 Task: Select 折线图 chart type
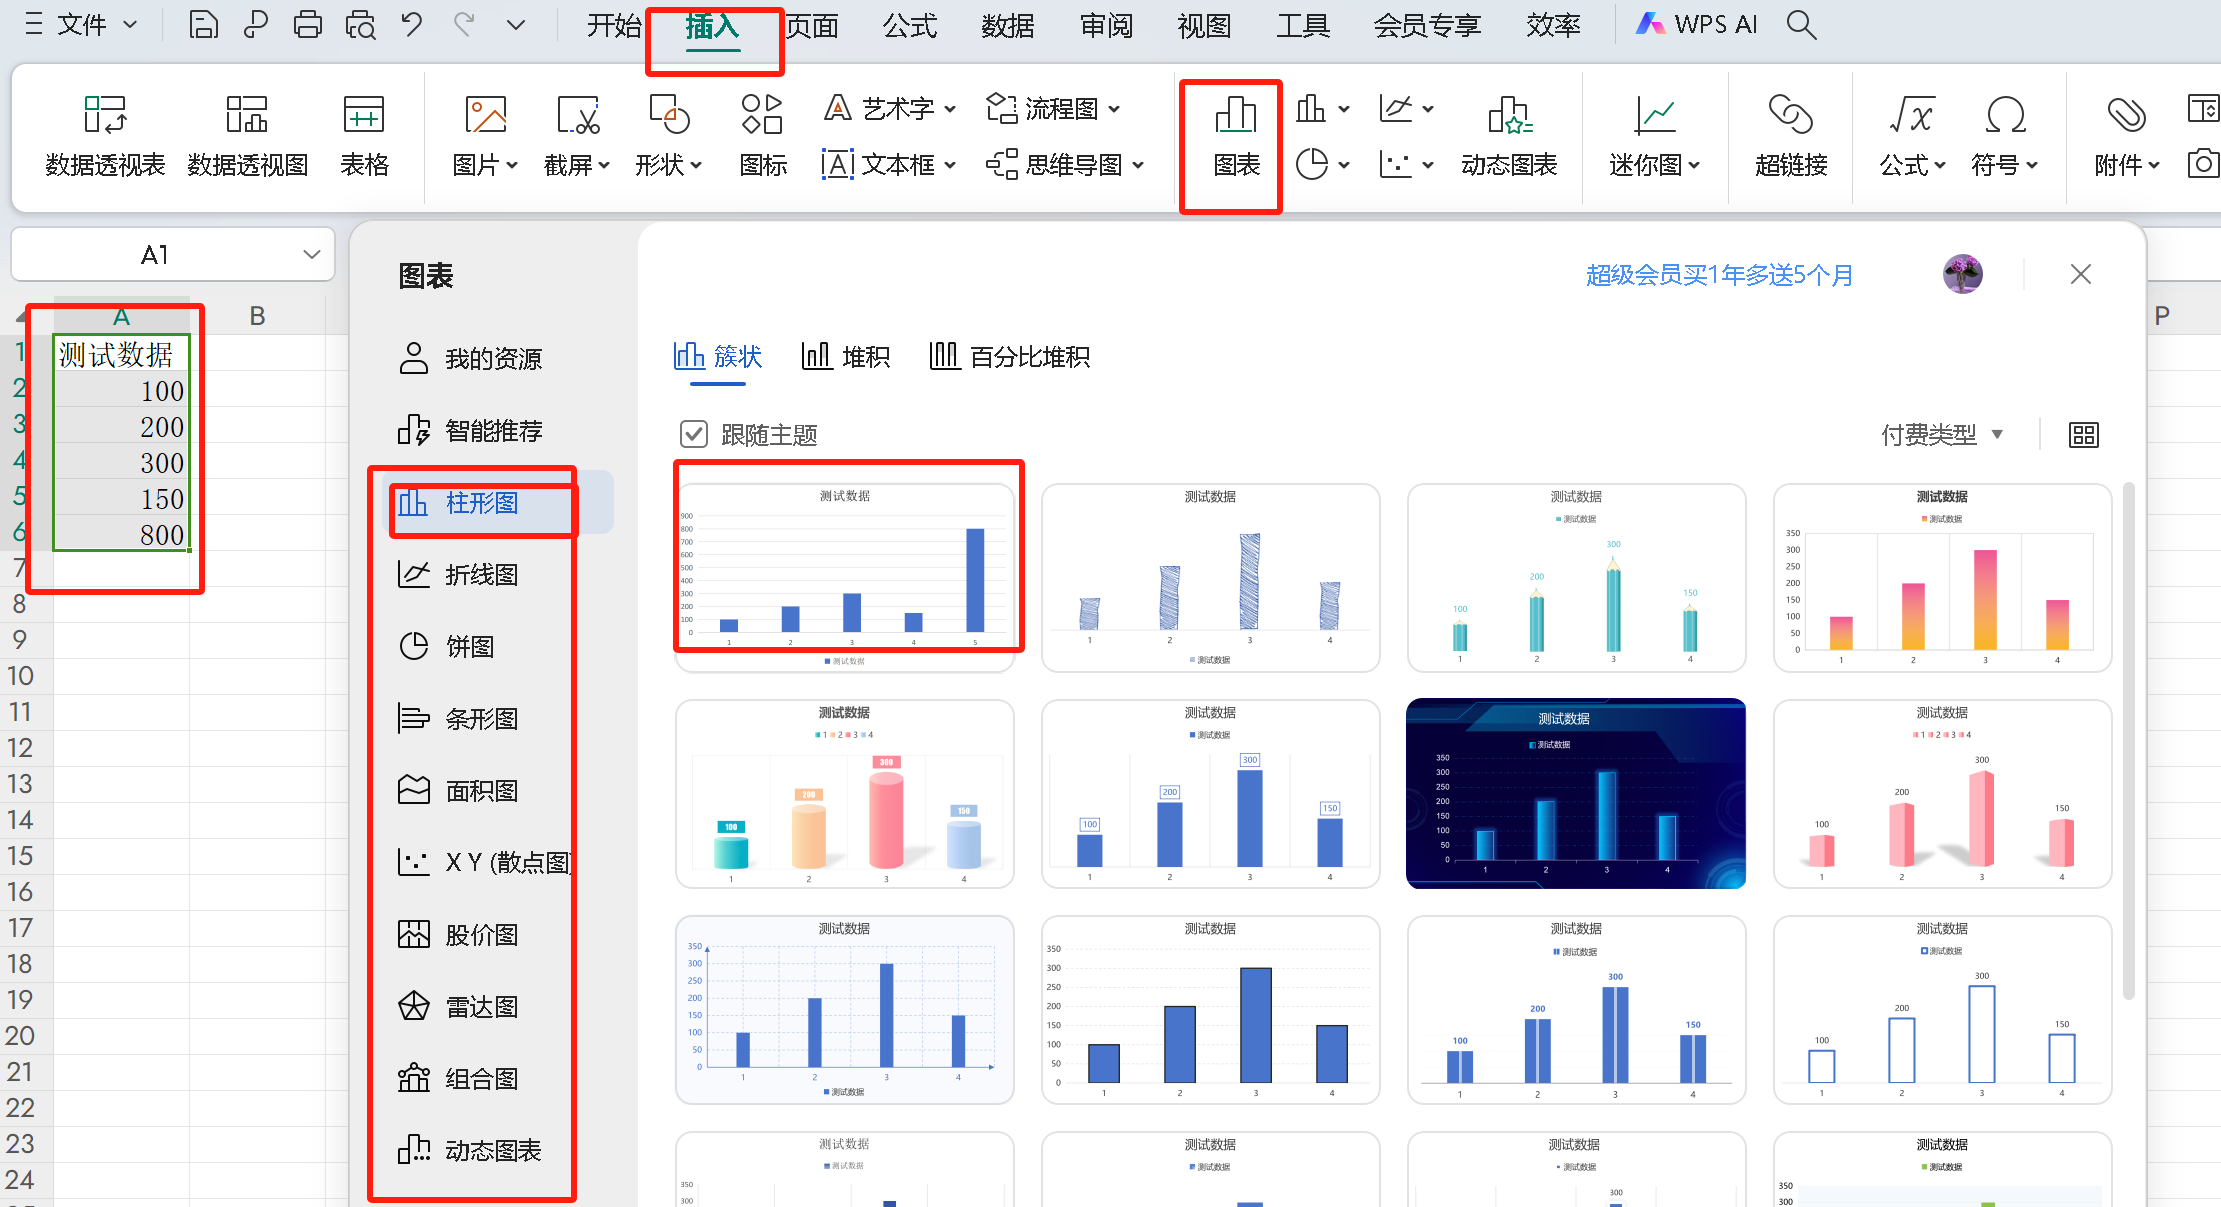tap(458, 574)
